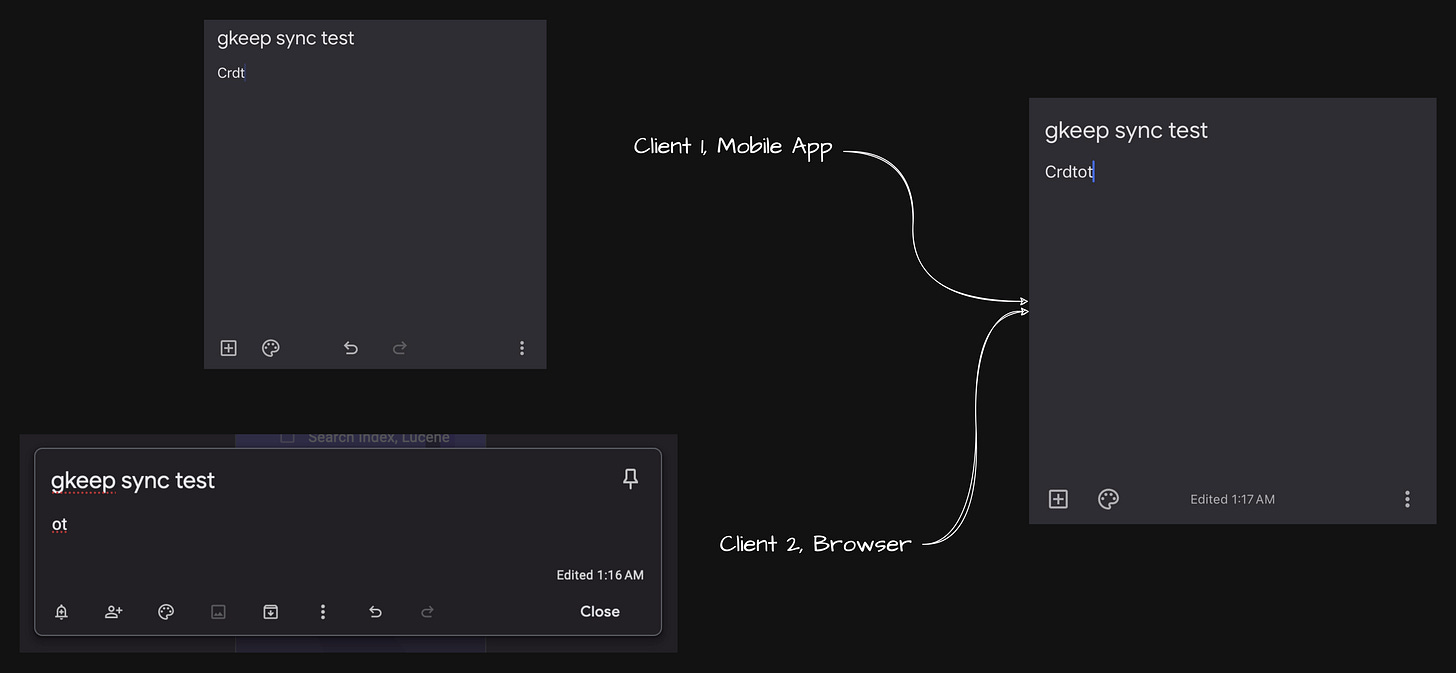1456x673 pixels.
Task: Tap plus-box add icon in the Crdt-only mobile note
Action: (x=229, y=348)
